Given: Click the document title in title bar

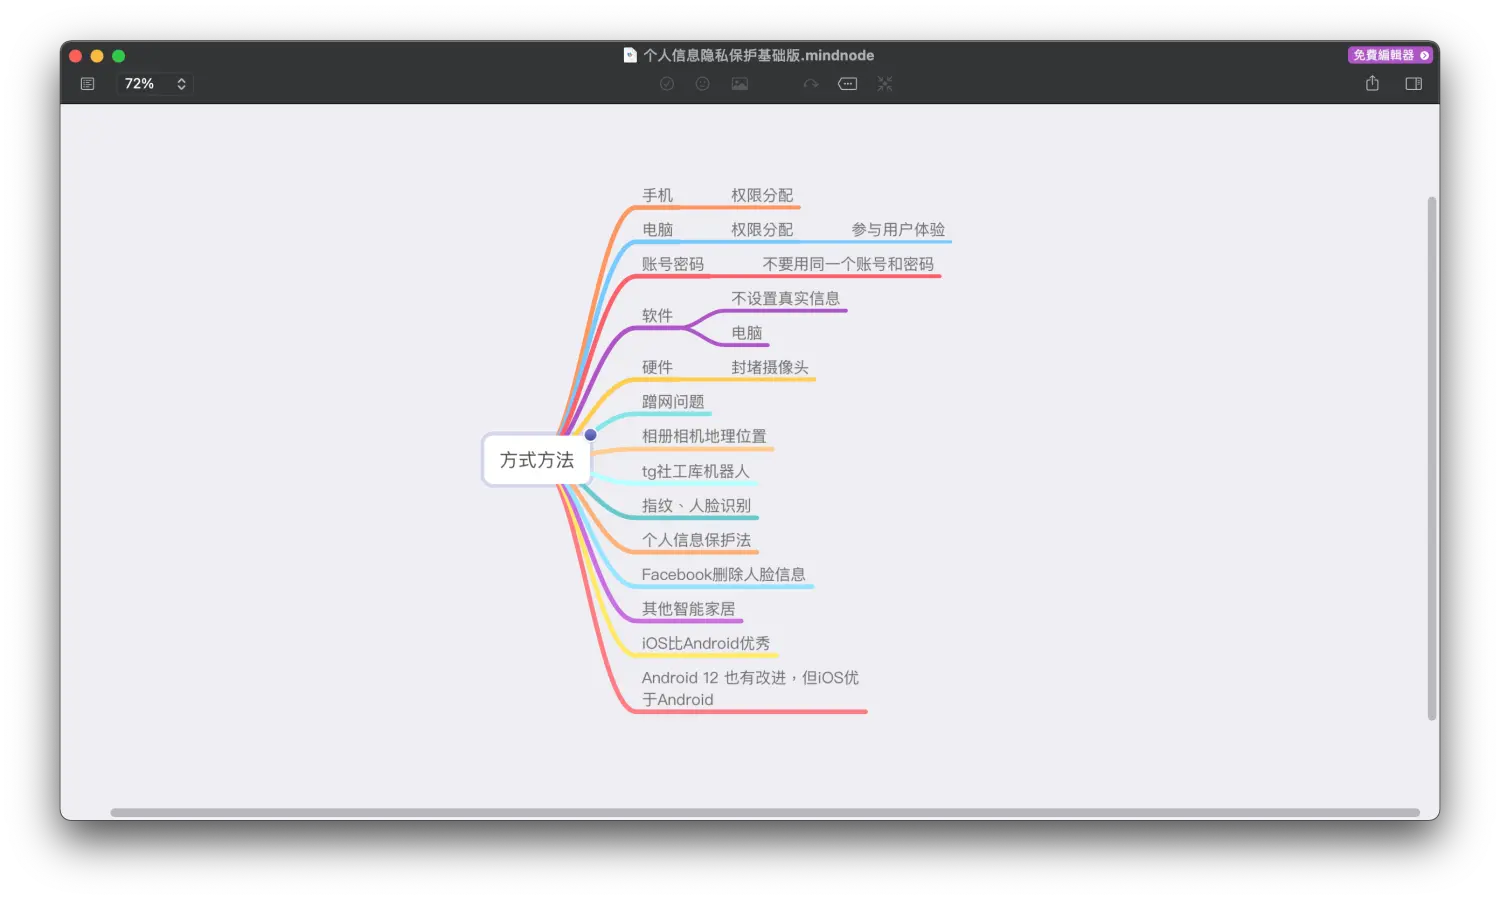Looking at the screenshot, I should click(758, 55).
